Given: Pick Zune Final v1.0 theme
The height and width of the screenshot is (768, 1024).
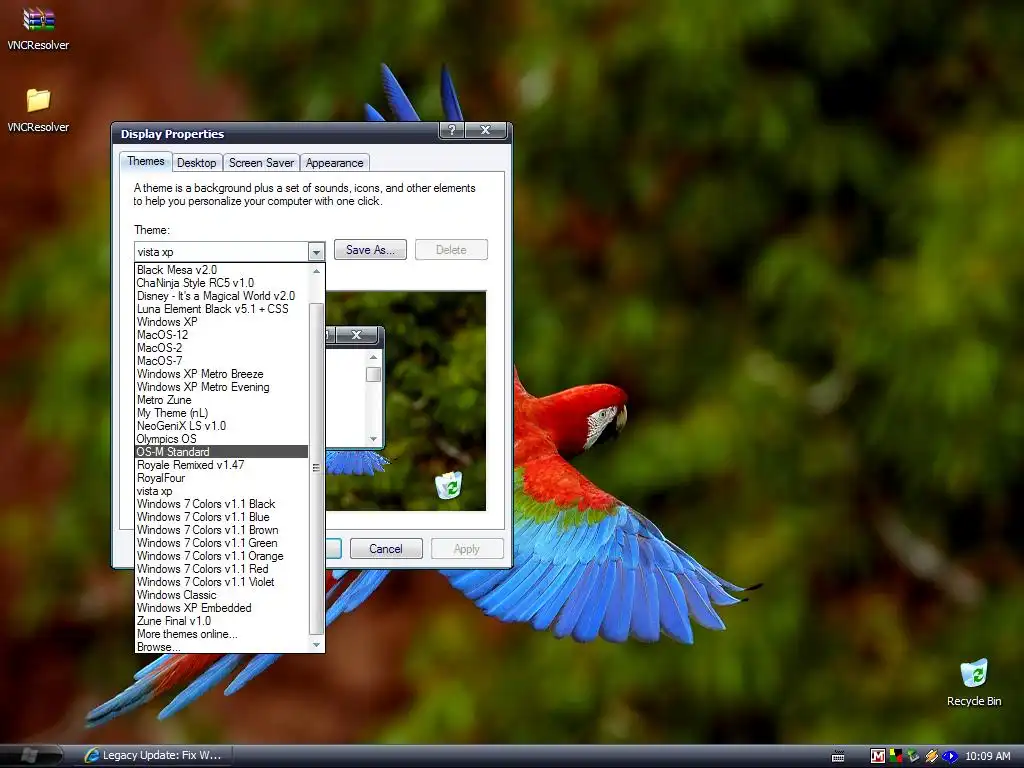Looking at the screenshot, I should [x=221, y=621].
